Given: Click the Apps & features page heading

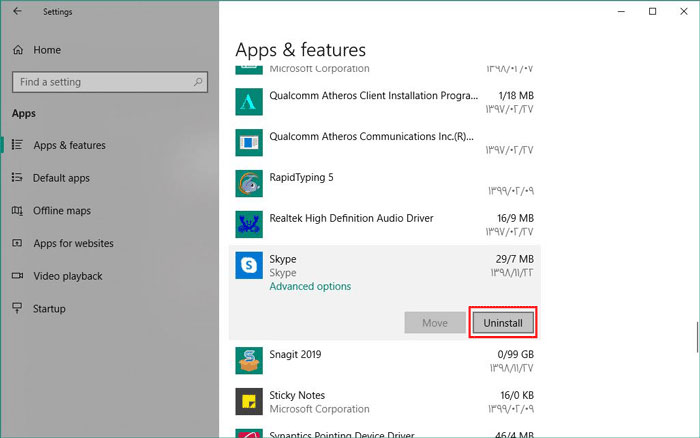Looking at the screenshot, I should pyautogui.click(x=300, y=50).
